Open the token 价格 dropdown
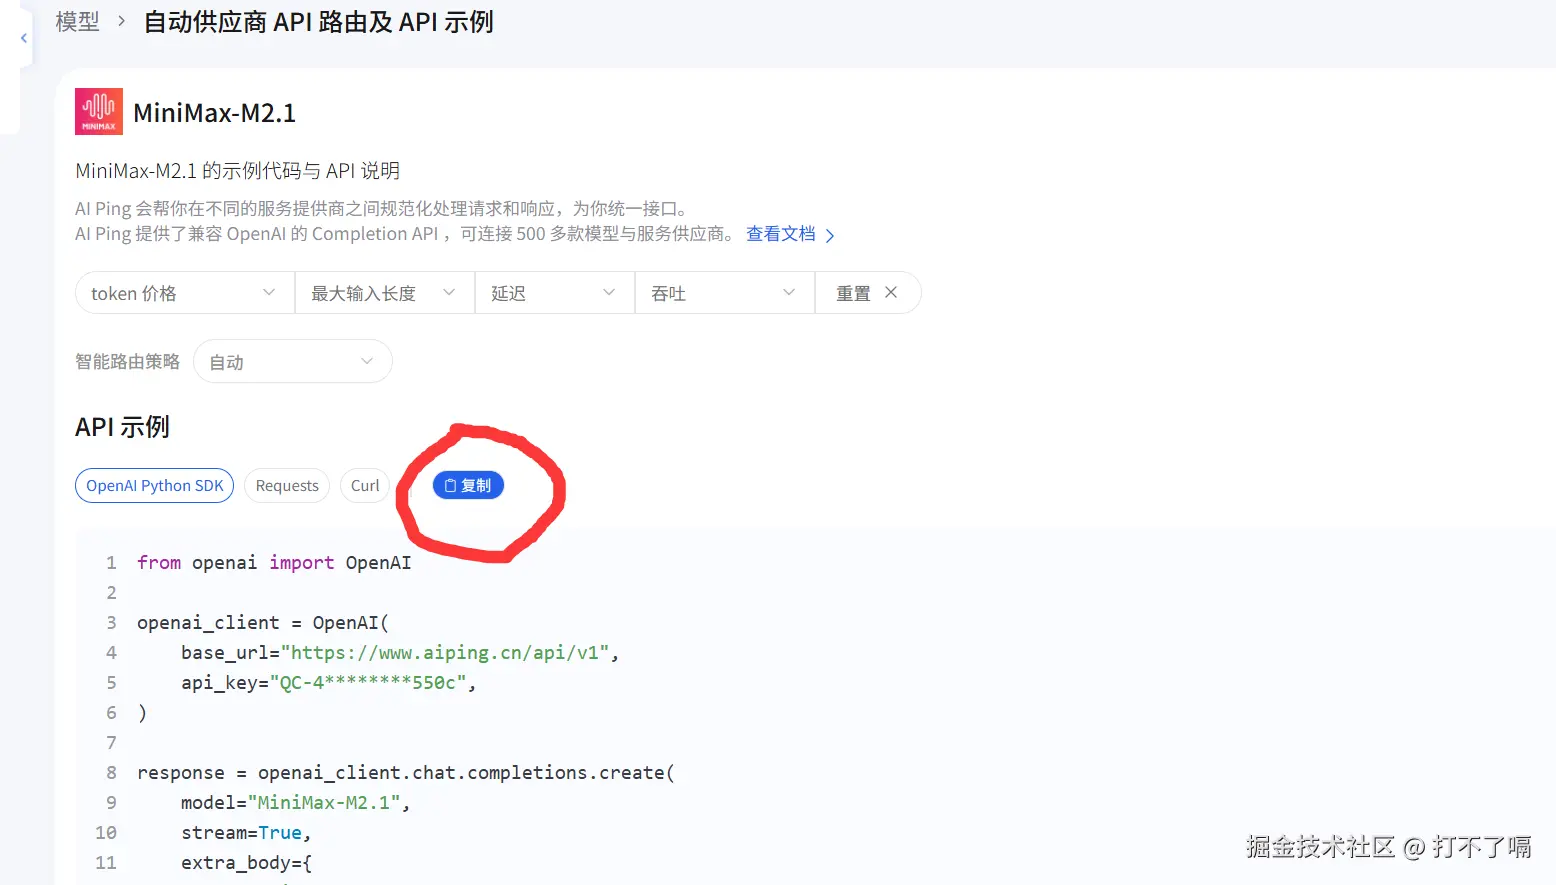Viewport: 1556px width, 885px height. (185, 293)
